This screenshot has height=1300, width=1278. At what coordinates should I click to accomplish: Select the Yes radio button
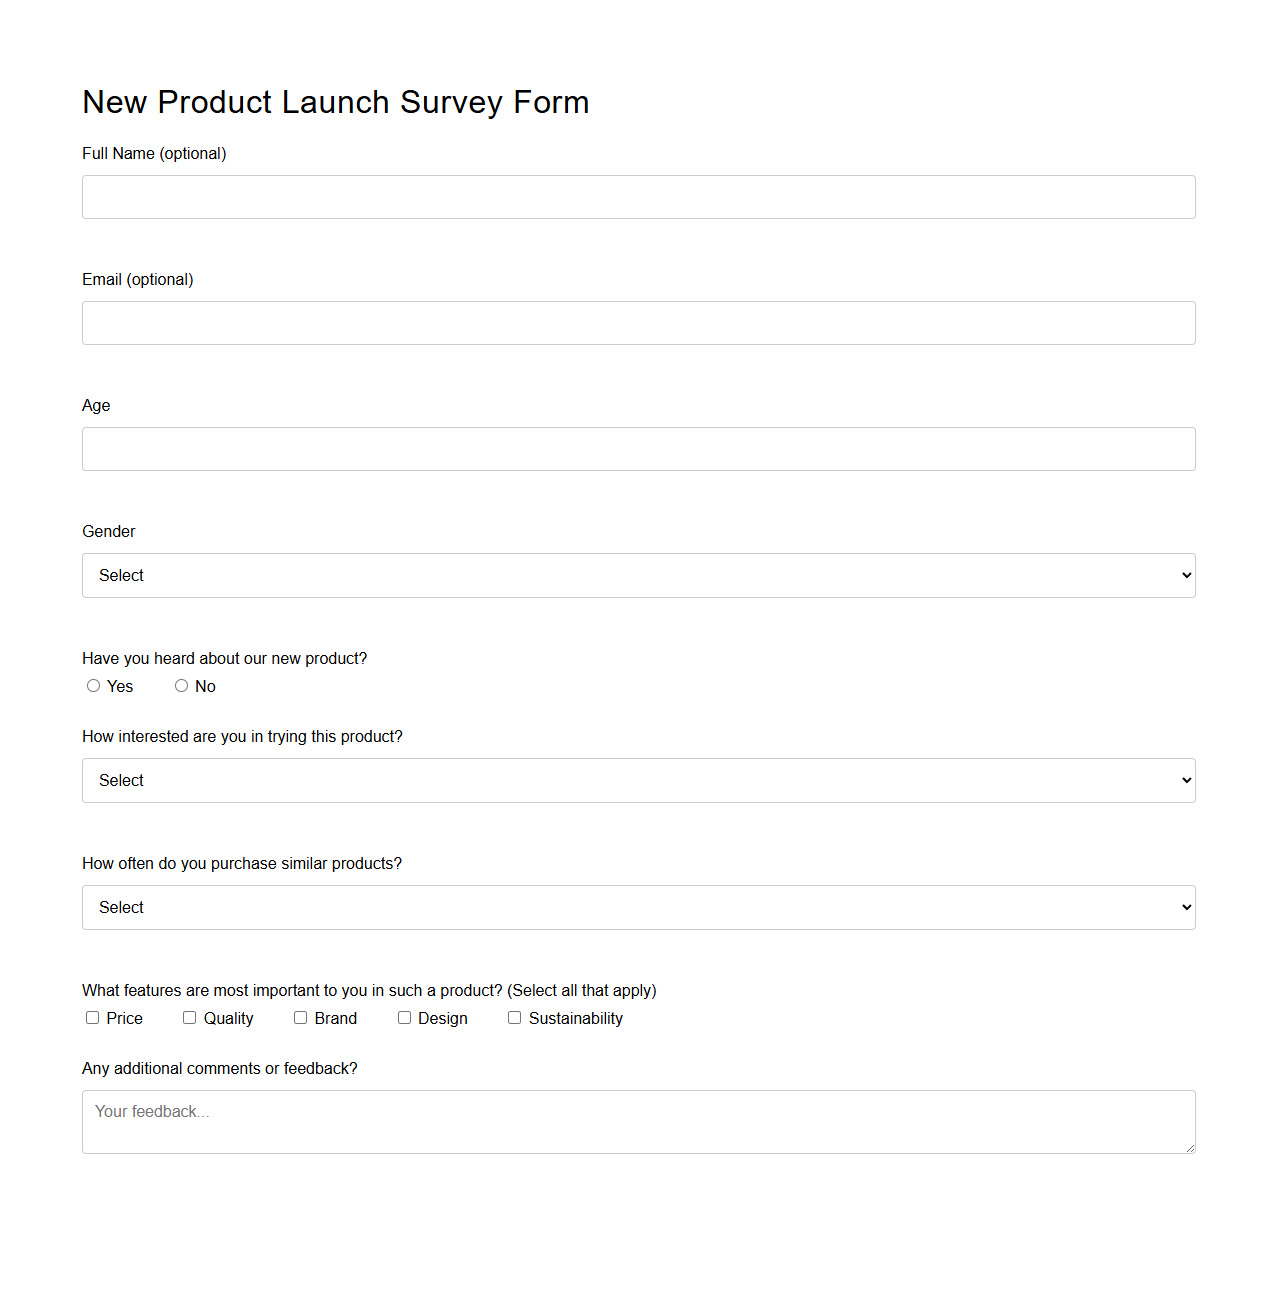coord(93,685)
